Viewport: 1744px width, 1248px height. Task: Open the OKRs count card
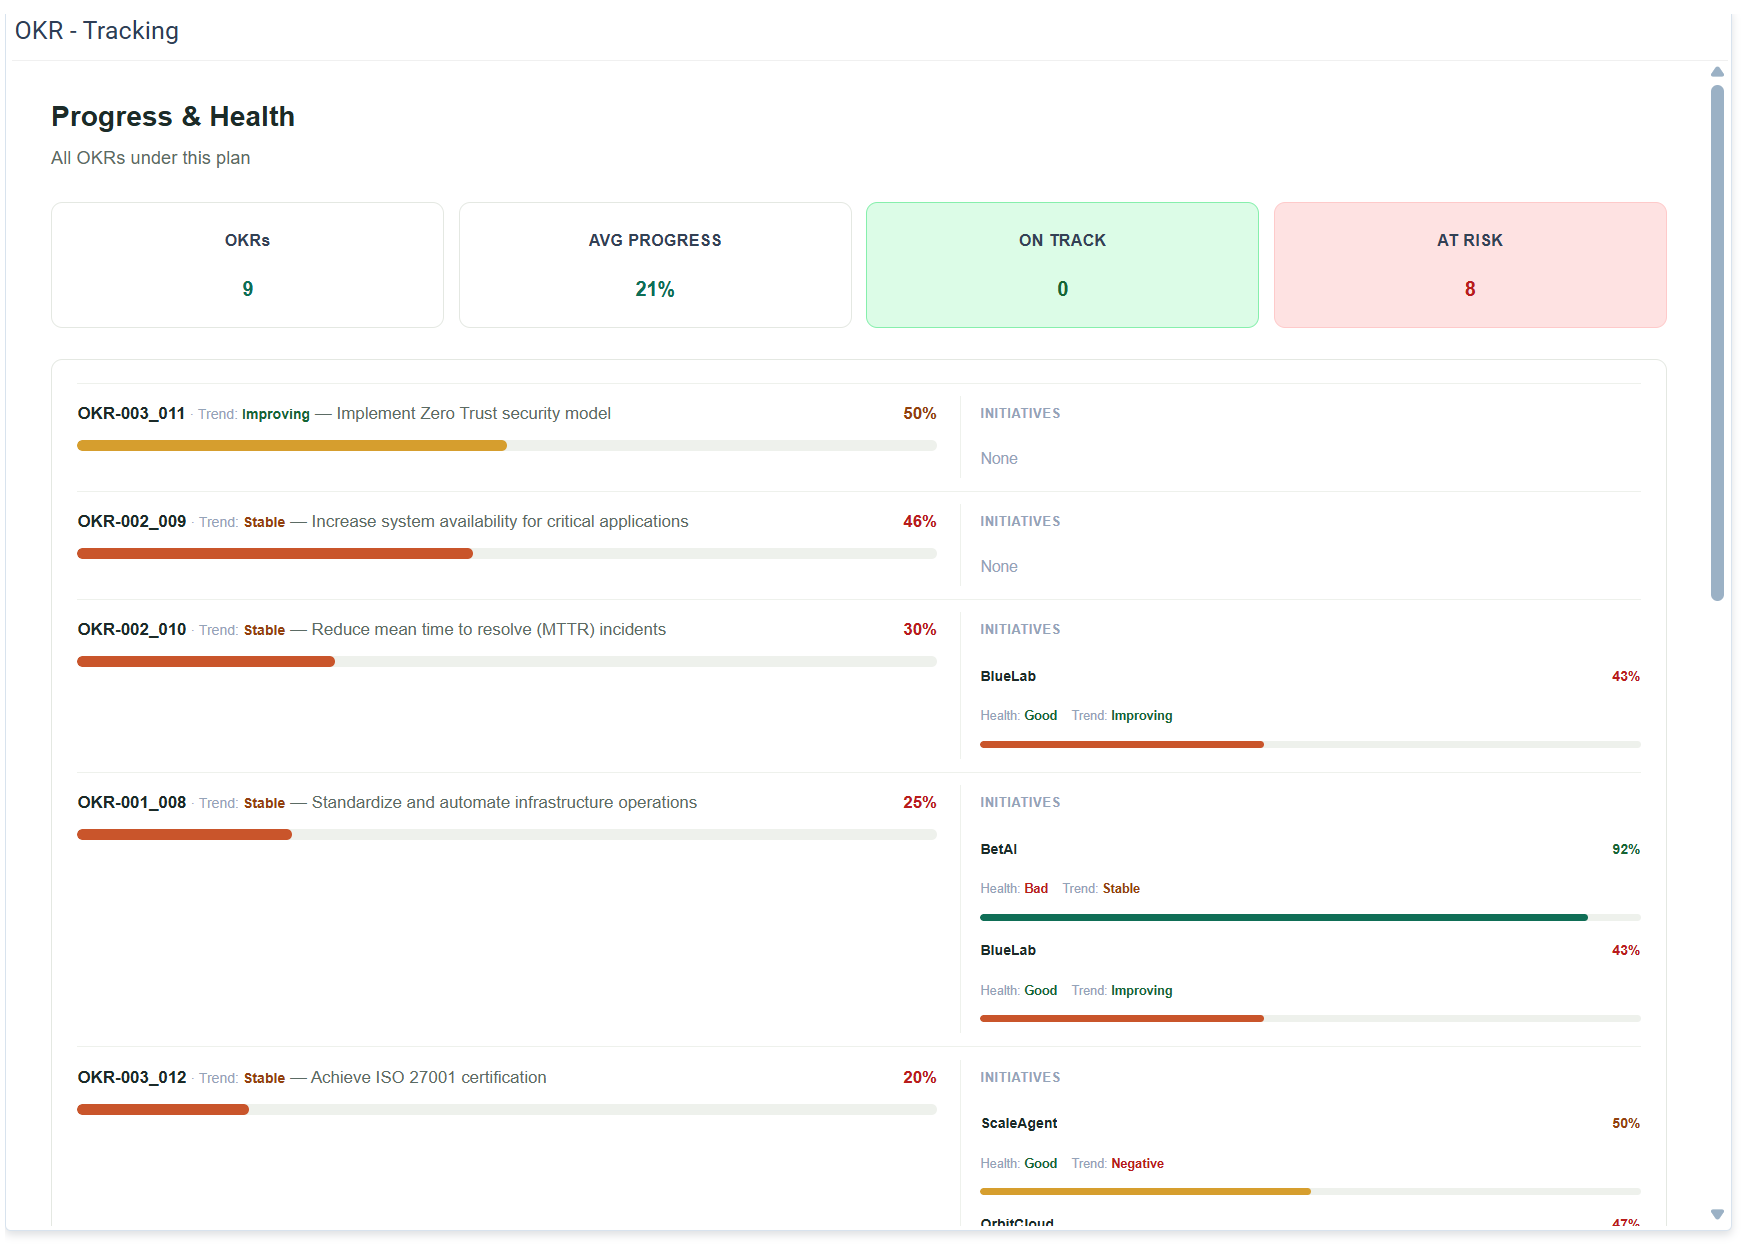(247, 265)
